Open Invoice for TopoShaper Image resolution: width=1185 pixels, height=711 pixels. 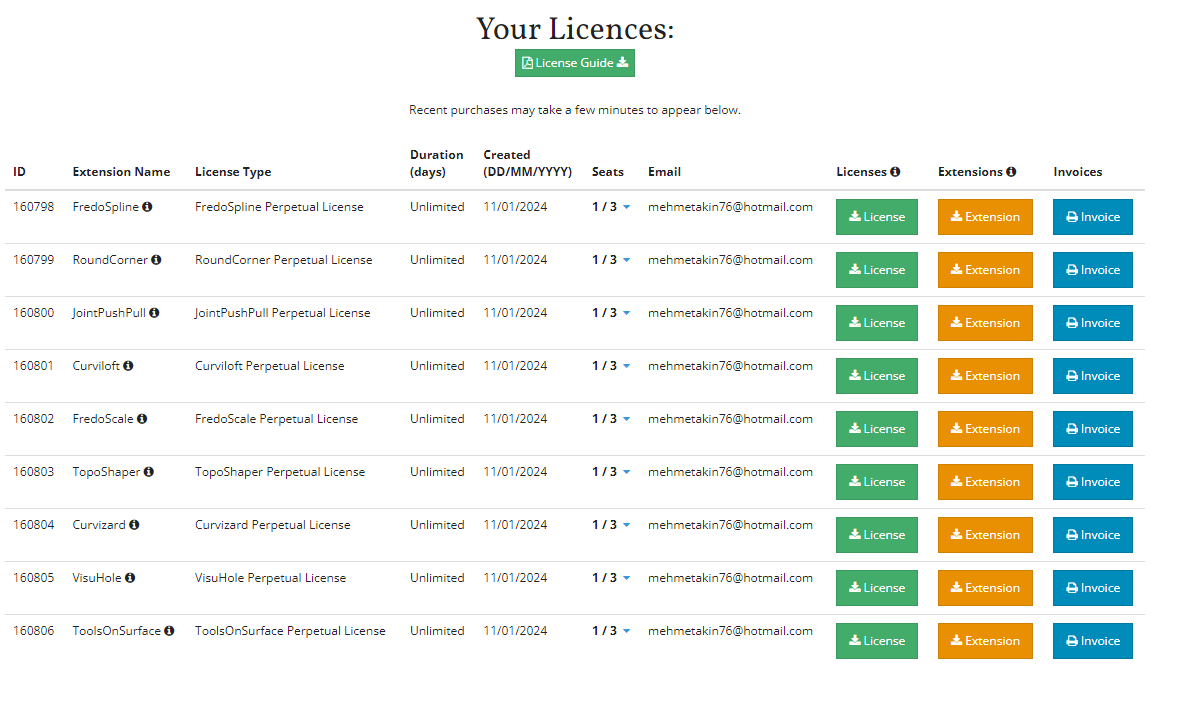(x=1093, y=481)
